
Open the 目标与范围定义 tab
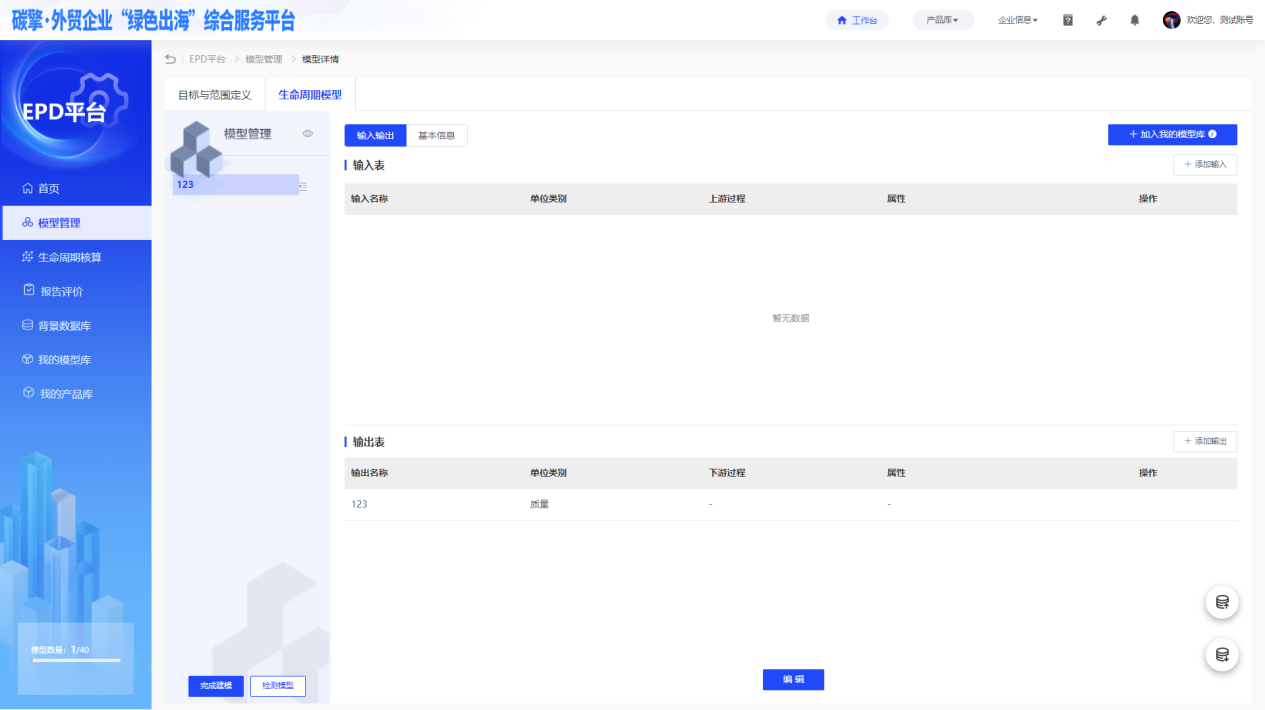tap(215, 95)
